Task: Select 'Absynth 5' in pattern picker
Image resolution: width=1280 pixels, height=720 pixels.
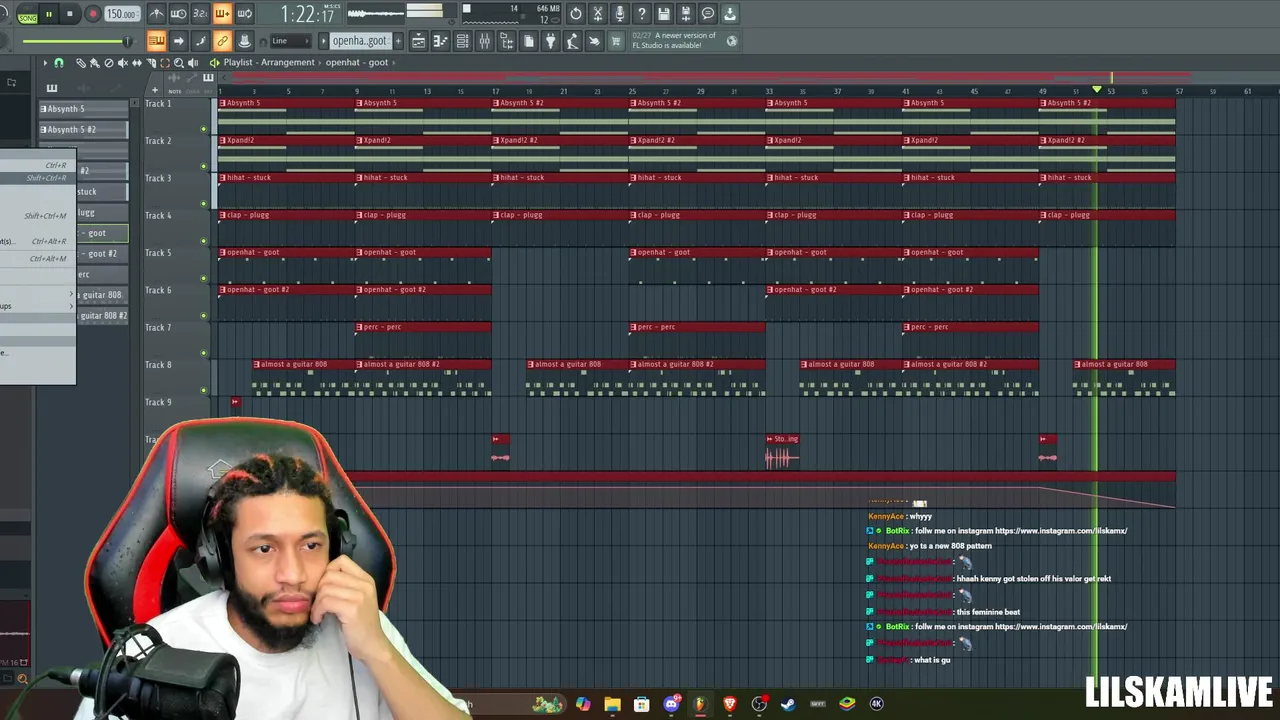Action: (83, 109)
